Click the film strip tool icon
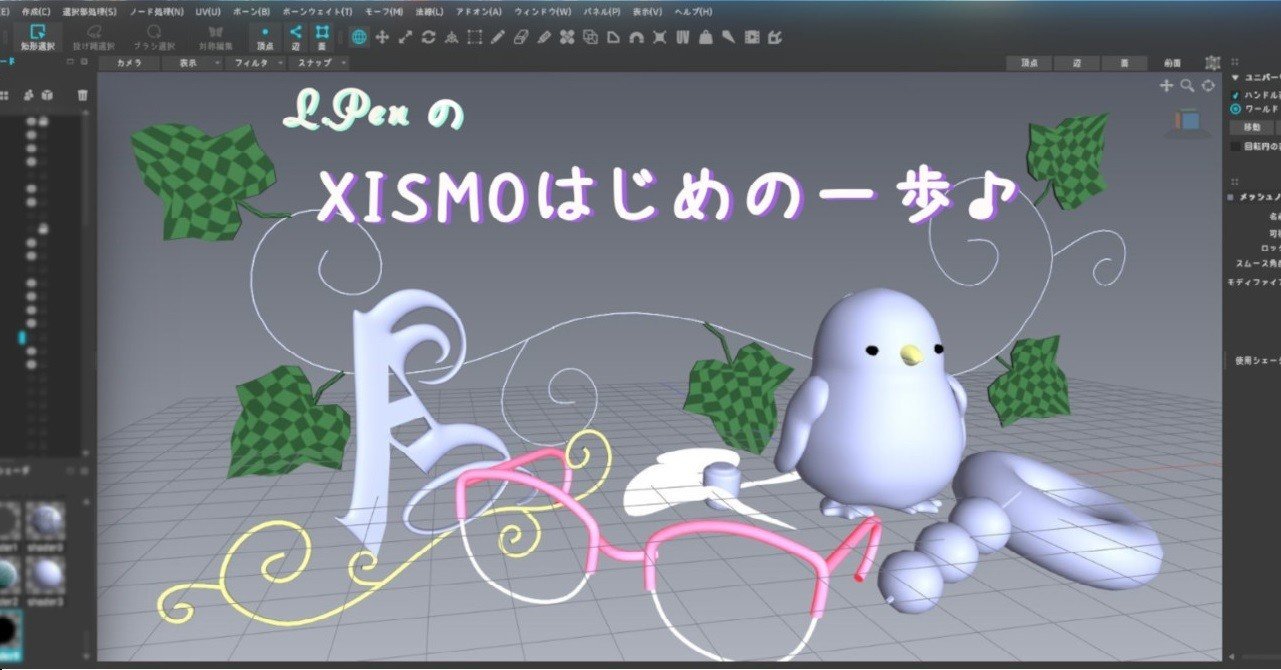This screenshot has width=1281, height=670. point(751,37)
